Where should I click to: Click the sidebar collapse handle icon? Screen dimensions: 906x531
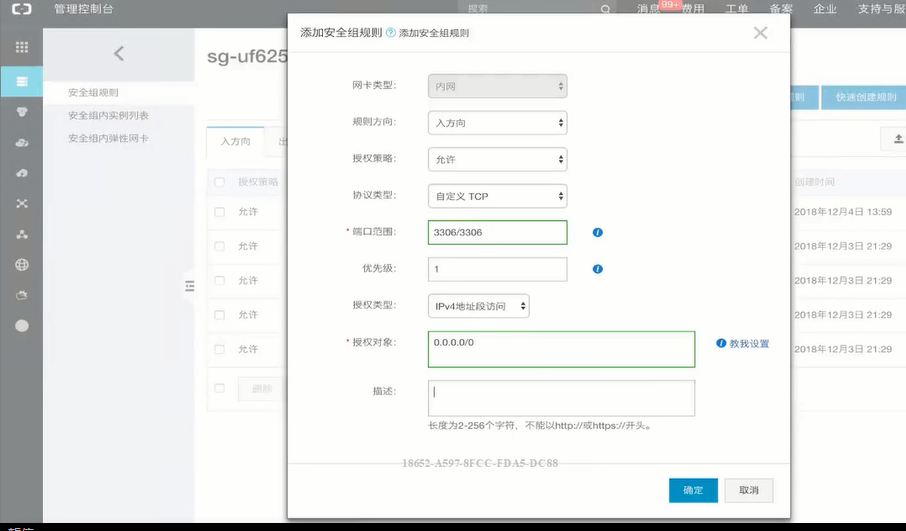click(x=190, y=285)
